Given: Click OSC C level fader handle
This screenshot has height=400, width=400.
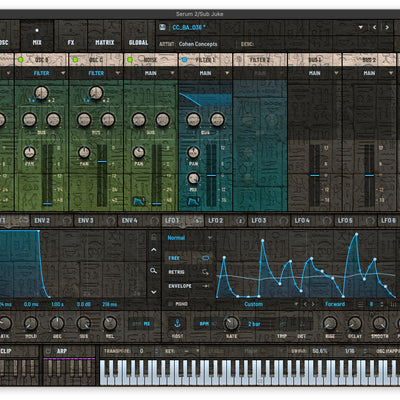Looking at the screenshot, I should tap(102, 162).
